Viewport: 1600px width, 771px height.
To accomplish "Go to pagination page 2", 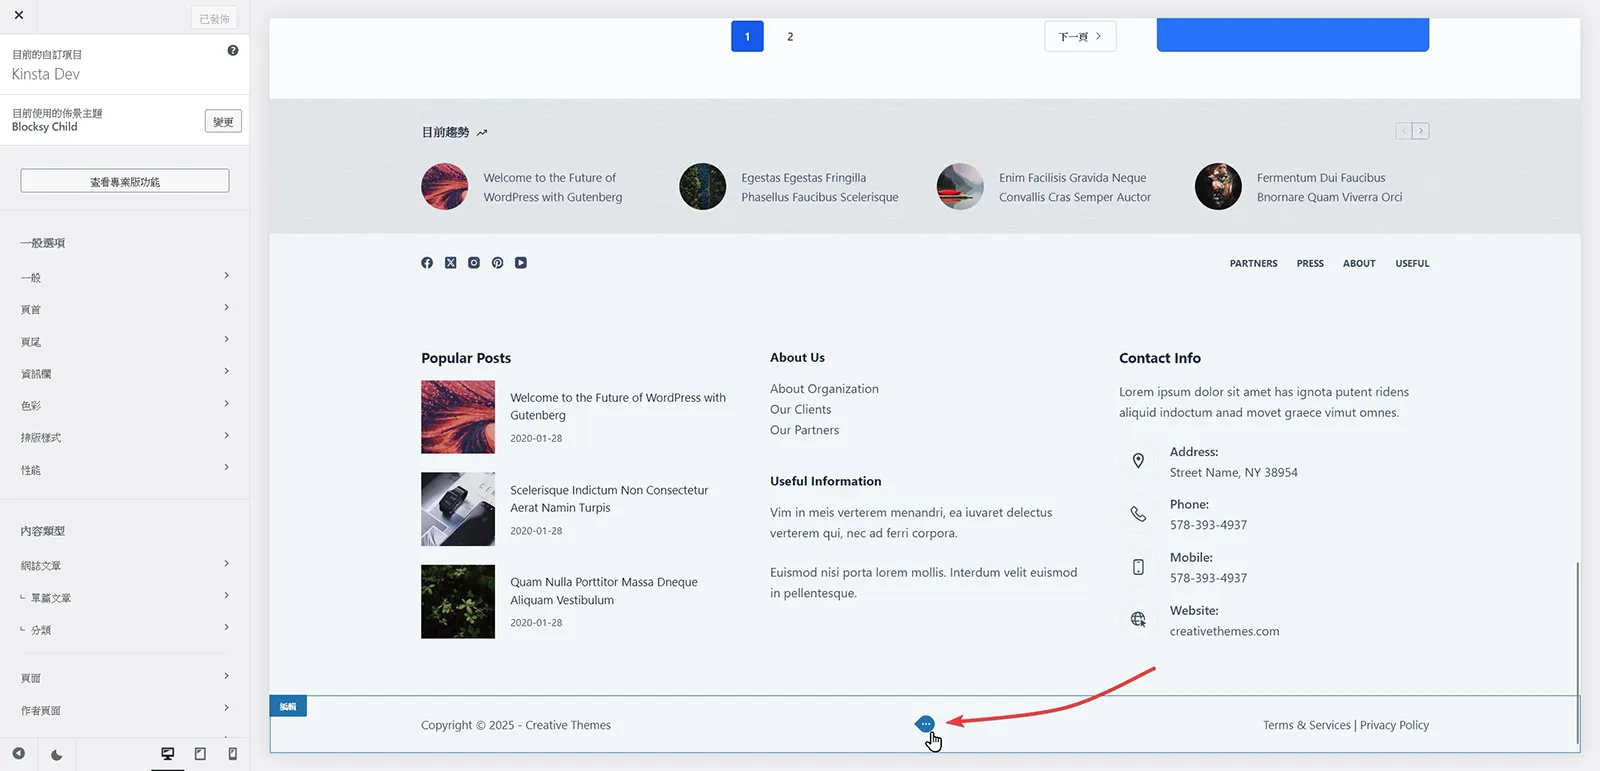I will [x=790, y=36].
